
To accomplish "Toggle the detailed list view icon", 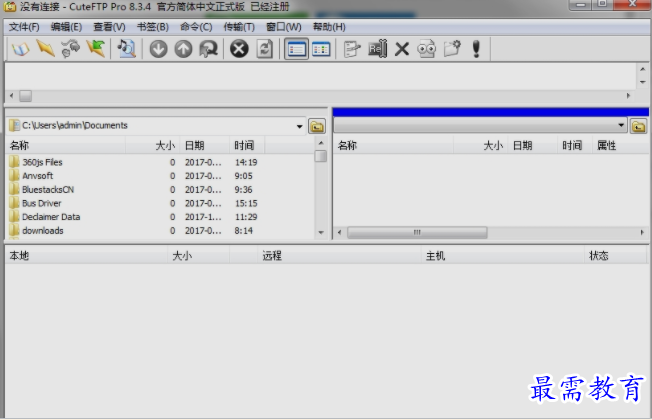I will (x=296, y=49).
